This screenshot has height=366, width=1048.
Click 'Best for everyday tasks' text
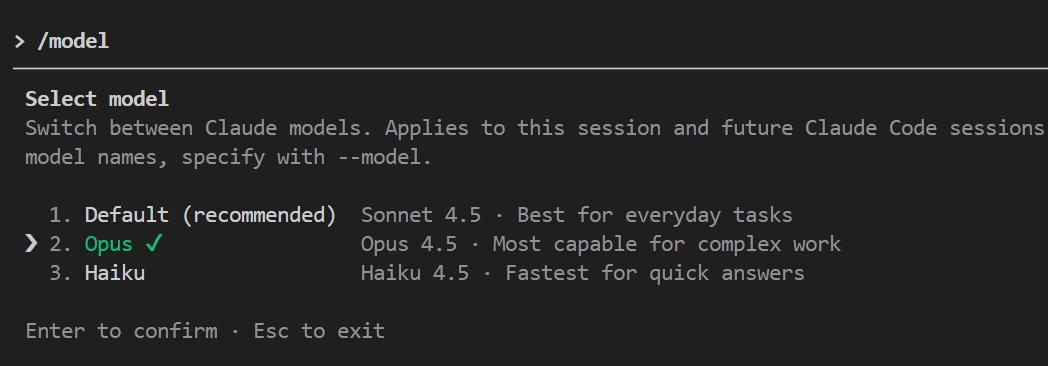pos(655,215)
